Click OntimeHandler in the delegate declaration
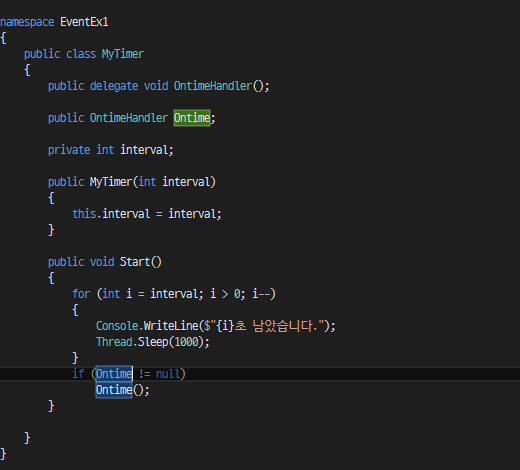 coord(213,86)
